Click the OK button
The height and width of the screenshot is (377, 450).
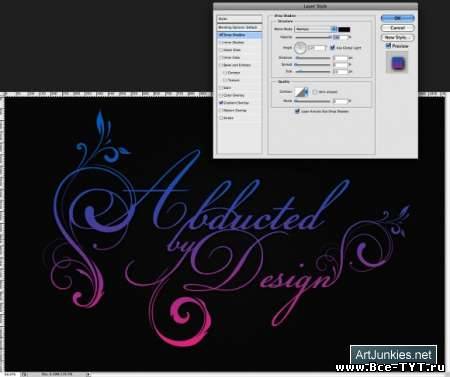click(x=397, y=18)
